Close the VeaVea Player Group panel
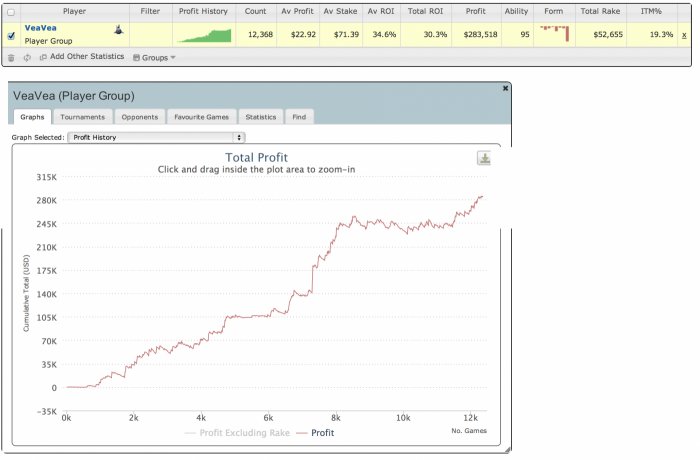The height and width of the screenshot is (460, 700). pos(505,88)
